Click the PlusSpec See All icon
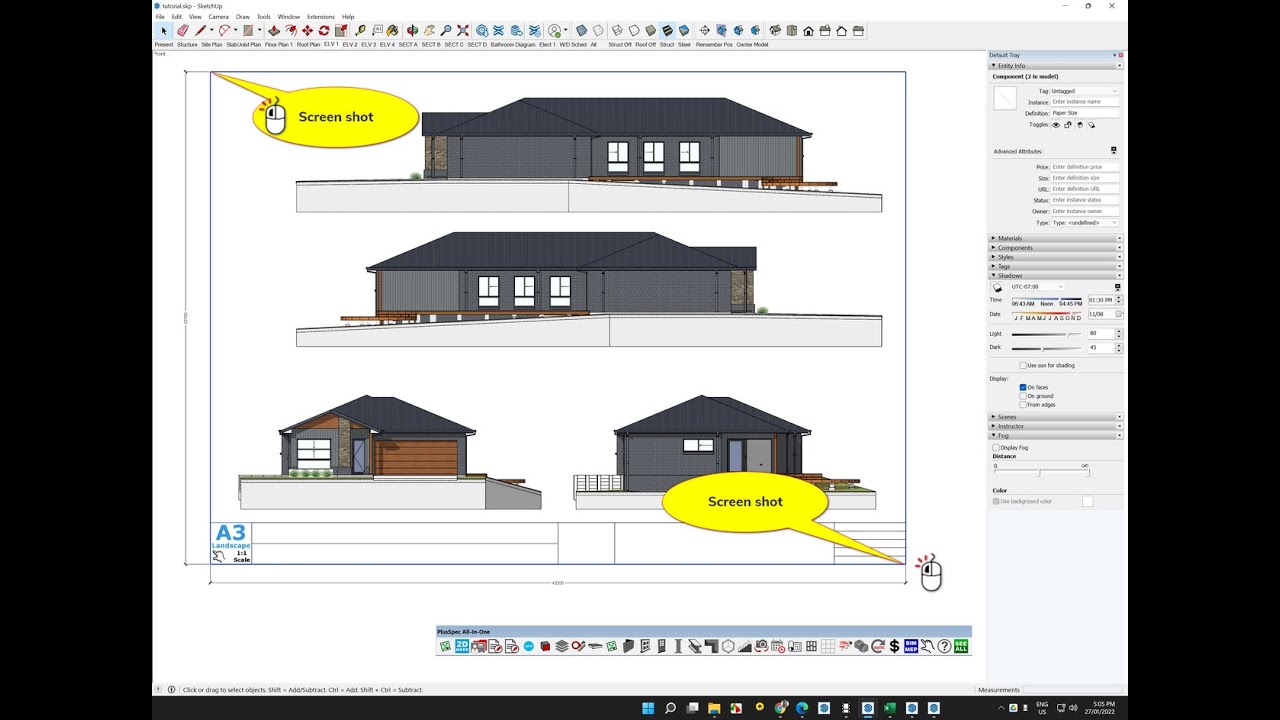Viewport: 1280px width, 720px height. click(x=961, y=646)
